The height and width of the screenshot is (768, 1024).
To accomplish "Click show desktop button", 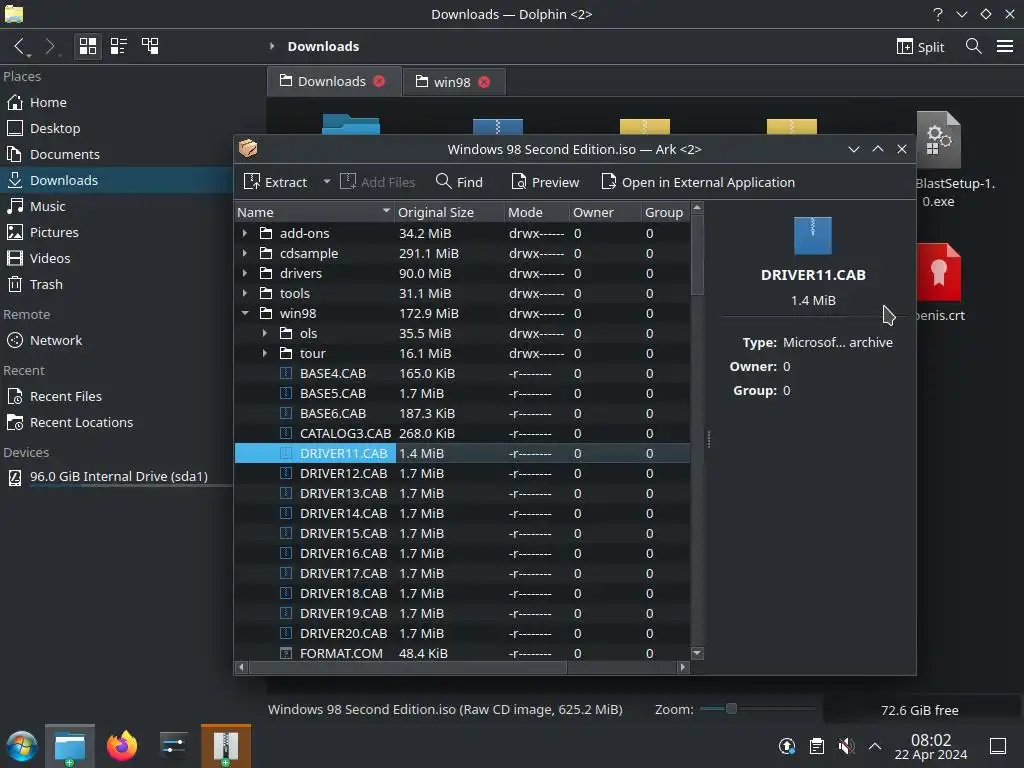I will coord(997,746).
